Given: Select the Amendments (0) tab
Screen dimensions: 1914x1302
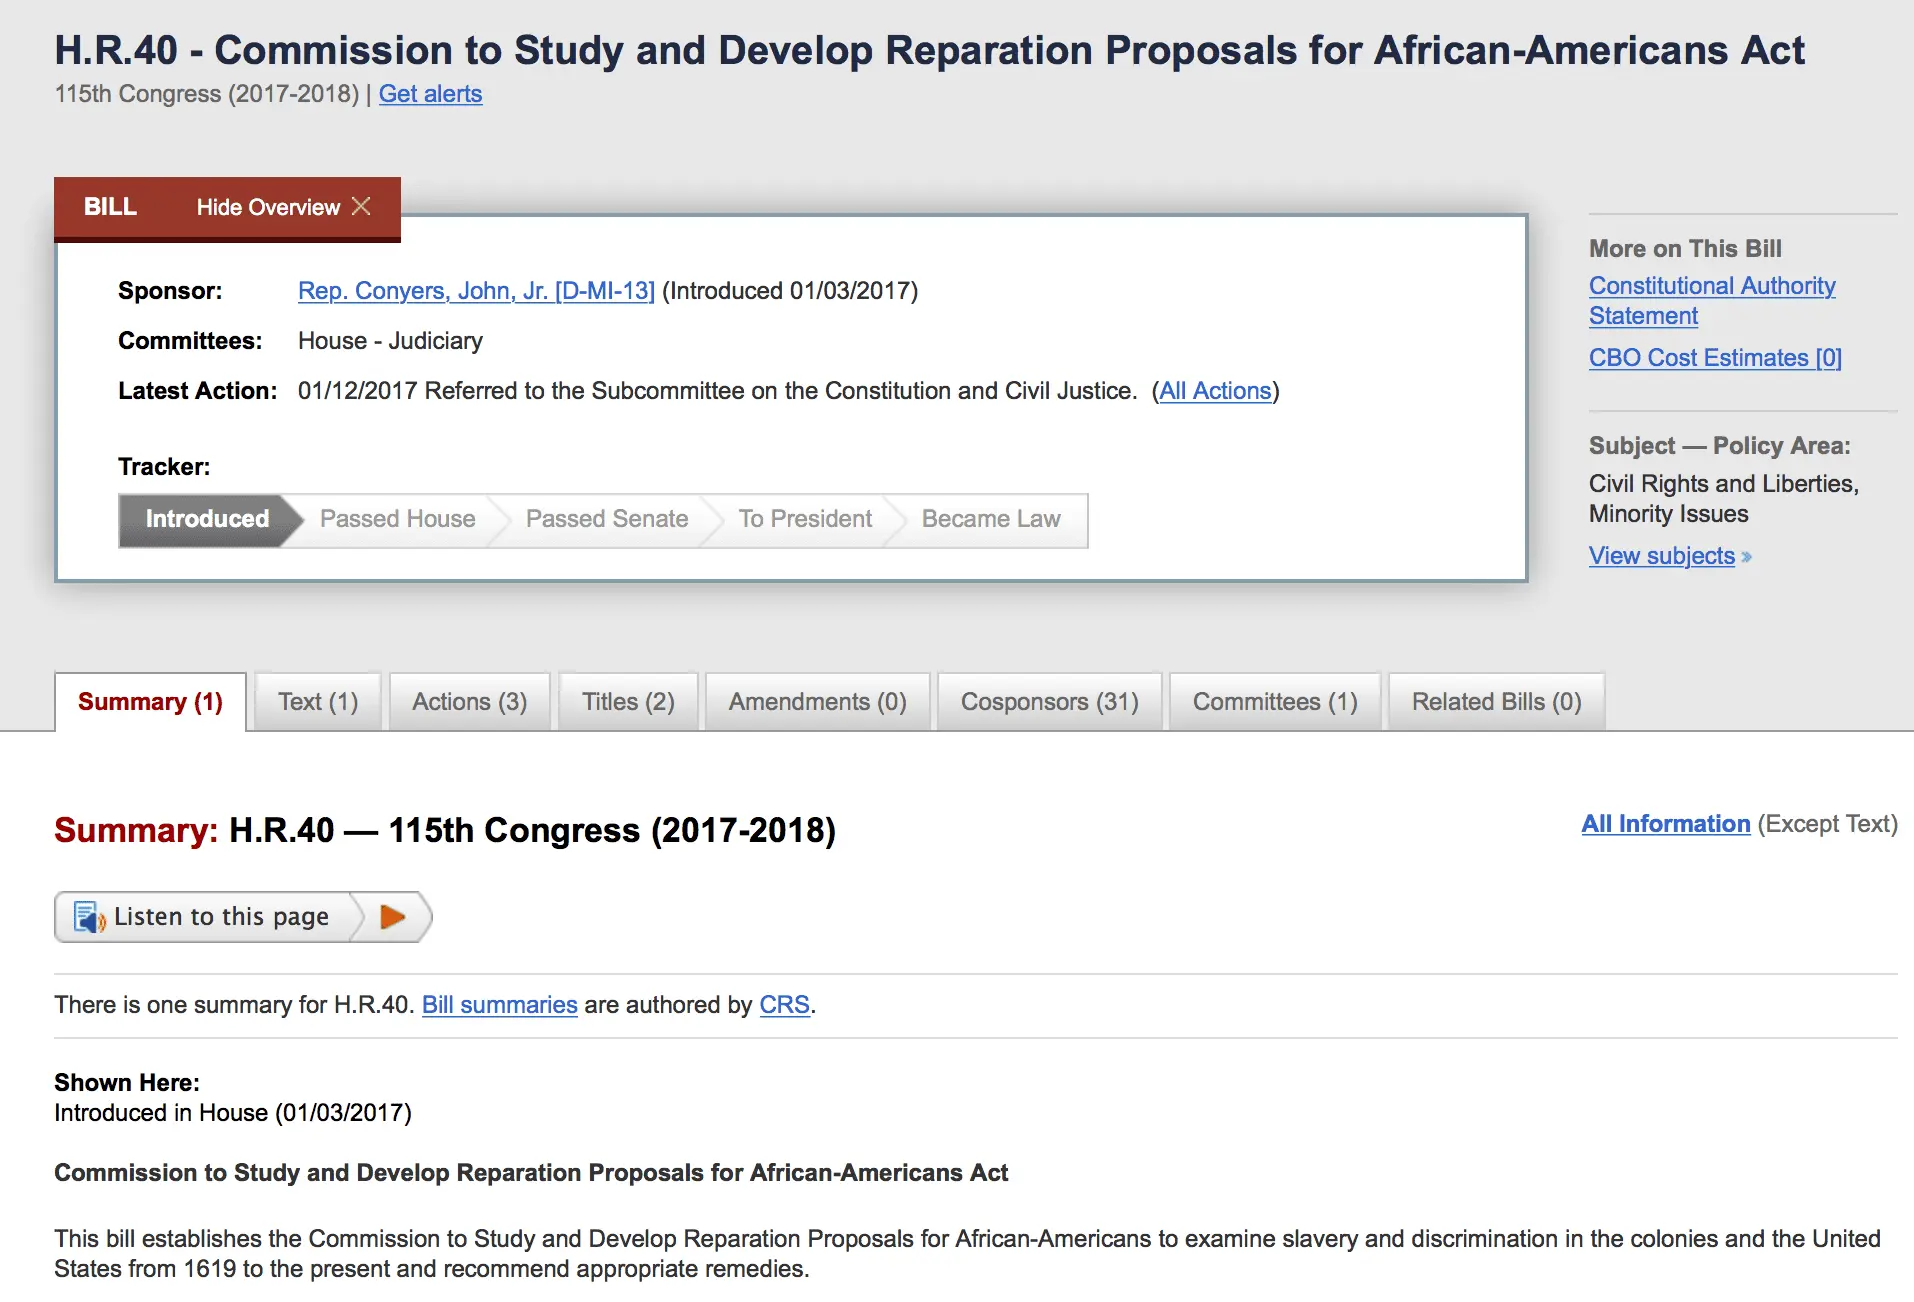Looking at the screenshot, I should tap(817, 702).
